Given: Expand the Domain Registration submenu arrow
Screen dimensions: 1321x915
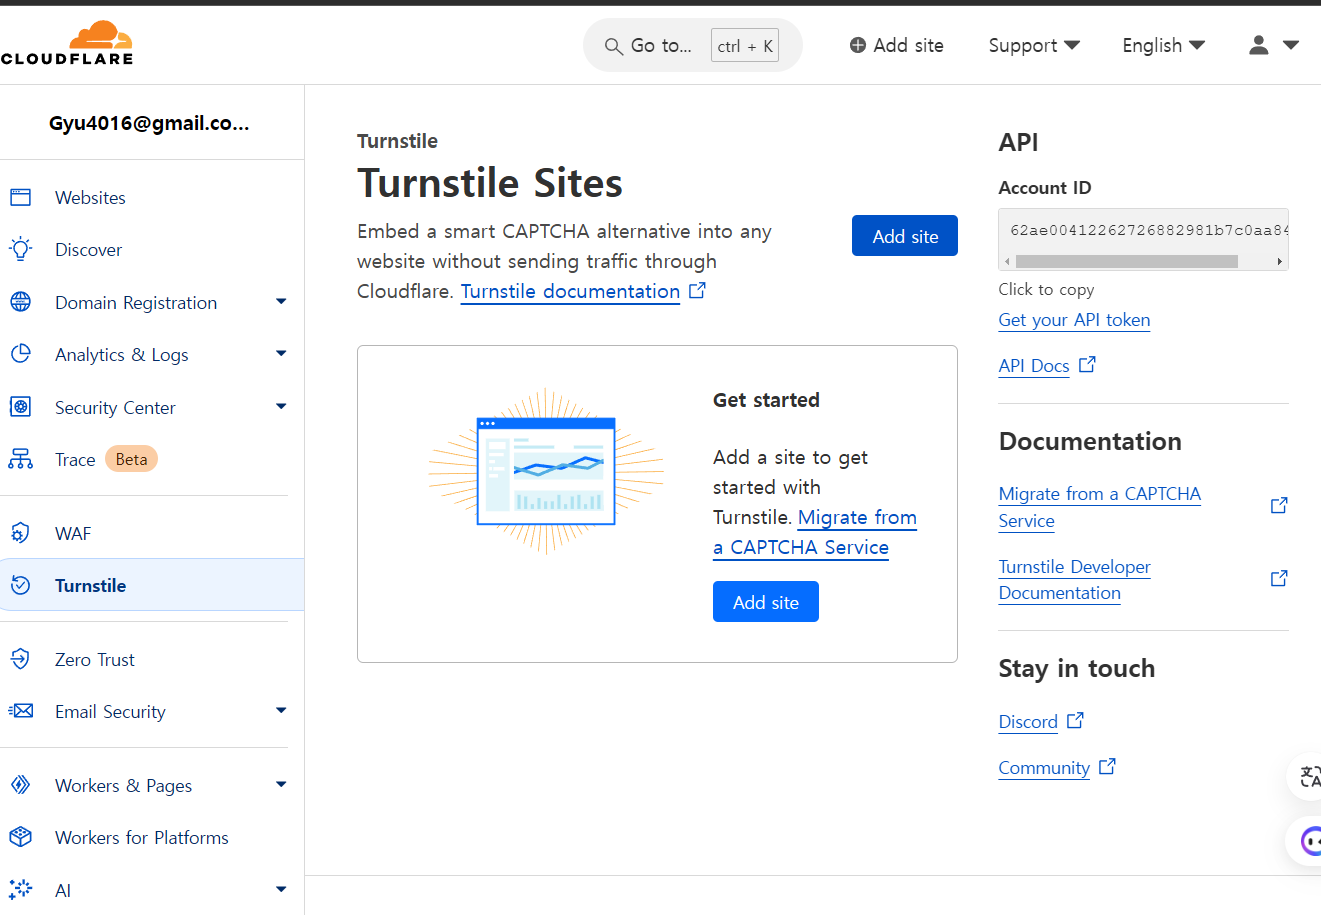Looking at the screenshot, I should pos(281,302).
